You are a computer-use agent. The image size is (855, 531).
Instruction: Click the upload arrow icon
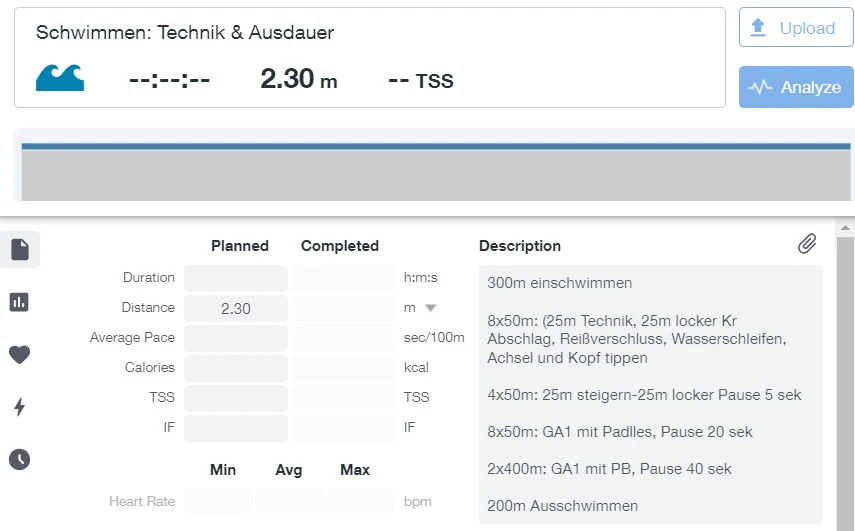[758, 27]
